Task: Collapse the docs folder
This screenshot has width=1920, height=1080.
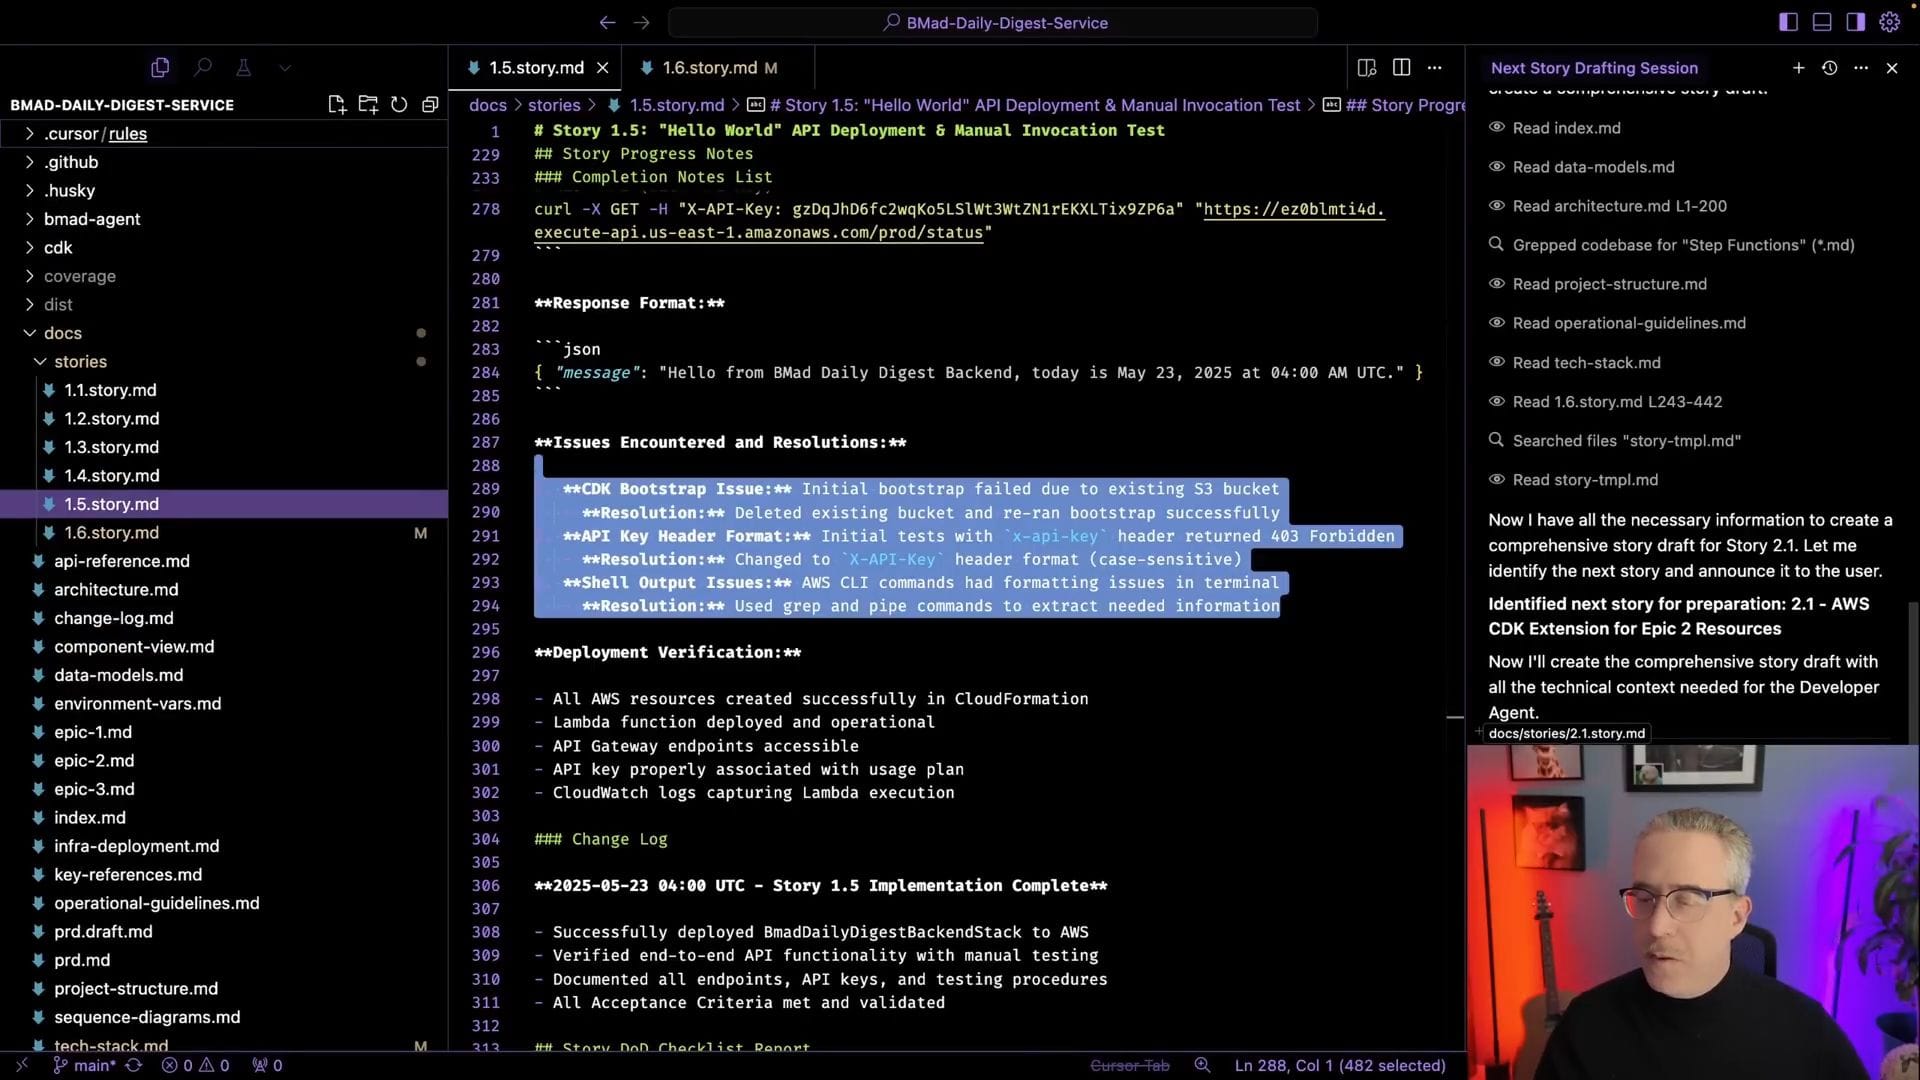Action: tap(62, 333)
